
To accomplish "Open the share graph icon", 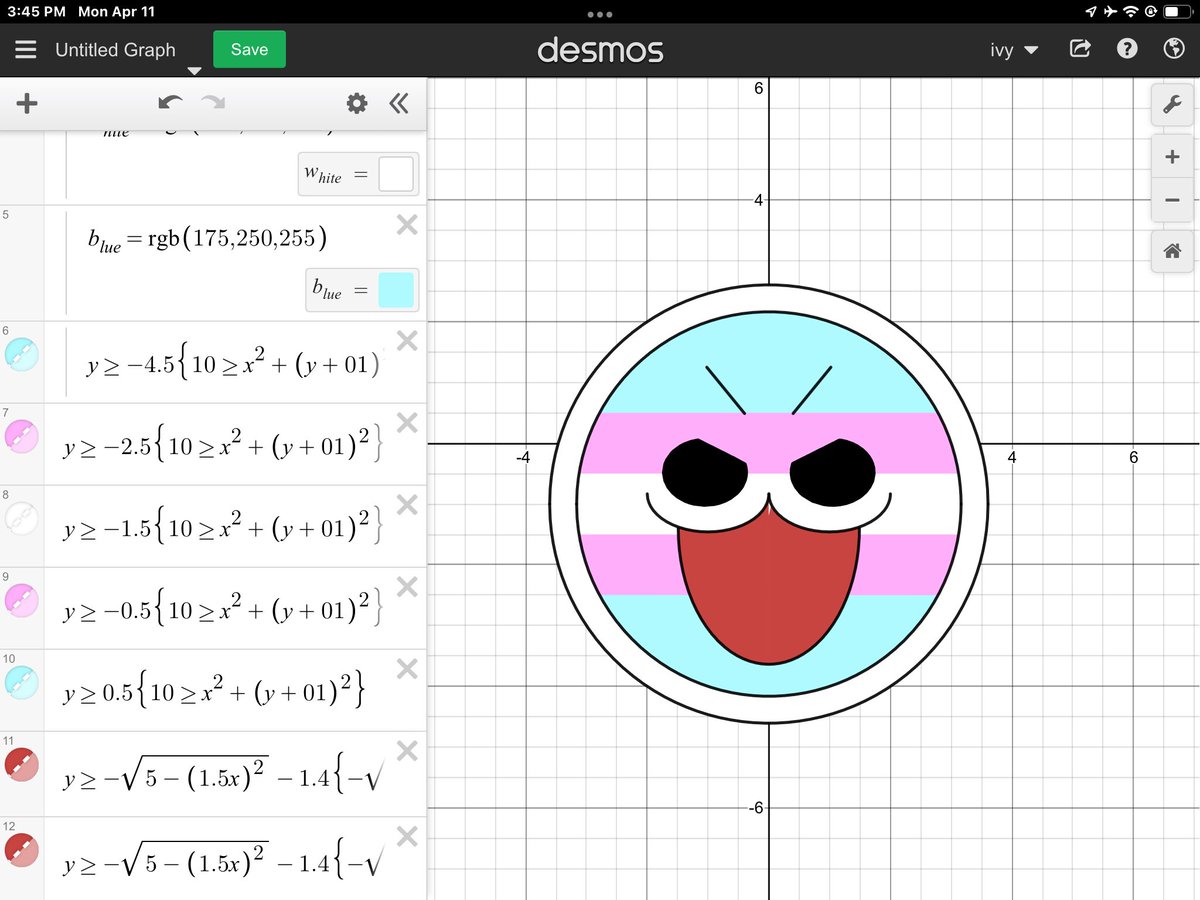I will pos(1080,48).
